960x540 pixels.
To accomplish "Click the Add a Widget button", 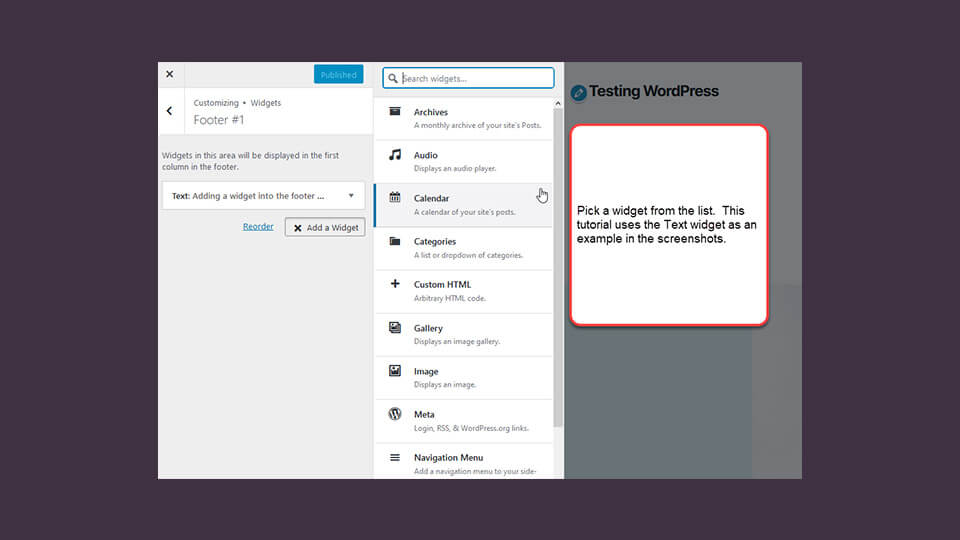I will point(325,227).
